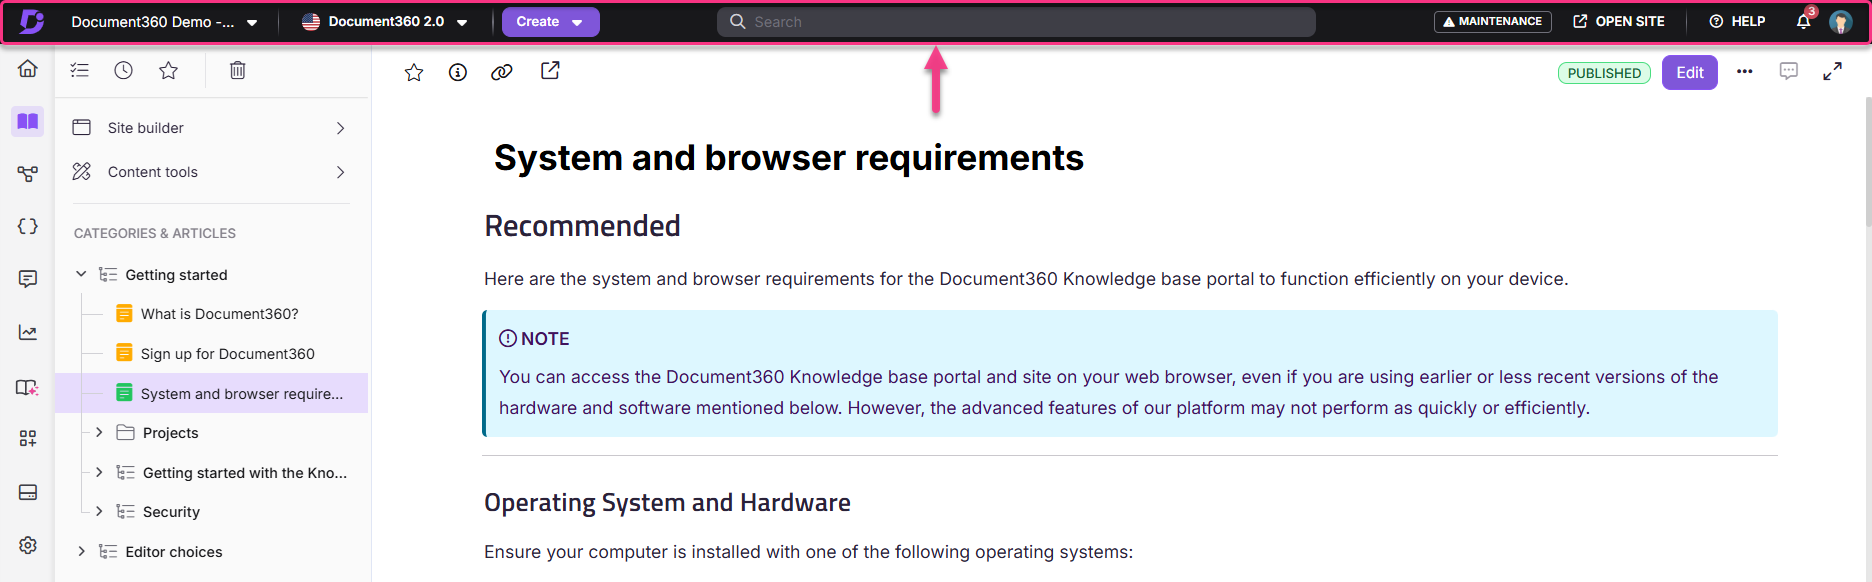Click the Operating System and Hardware heading

click(x=667, y=502)
